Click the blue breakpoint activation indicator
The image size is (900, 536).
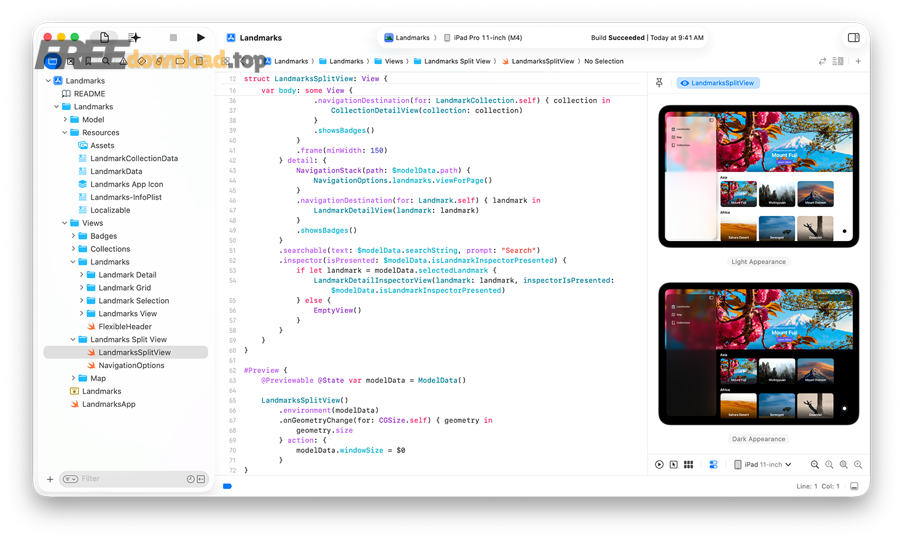coord(227,486)
